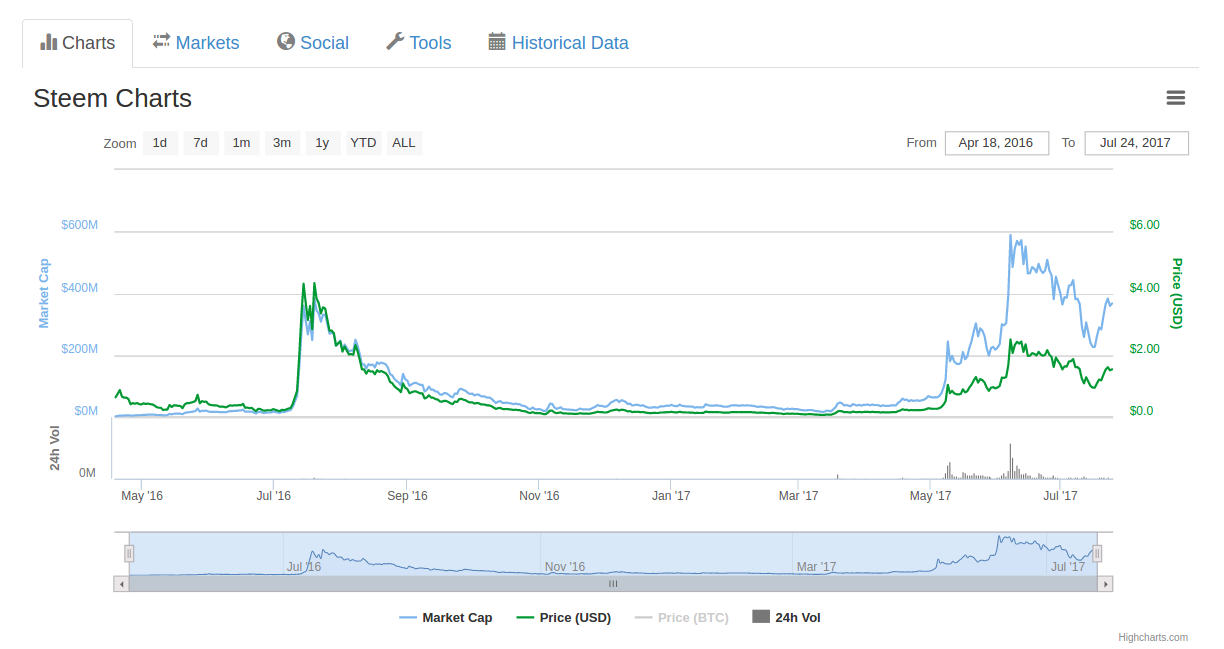
Task: Click the Price (USD) axis title
Action: pyautogui.click(x=1177, y=293)
